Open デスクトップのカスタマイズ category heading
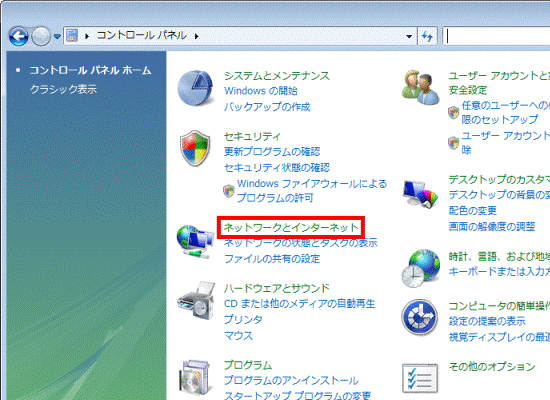This screenshot has width=550, height=400. coord(499,180)
